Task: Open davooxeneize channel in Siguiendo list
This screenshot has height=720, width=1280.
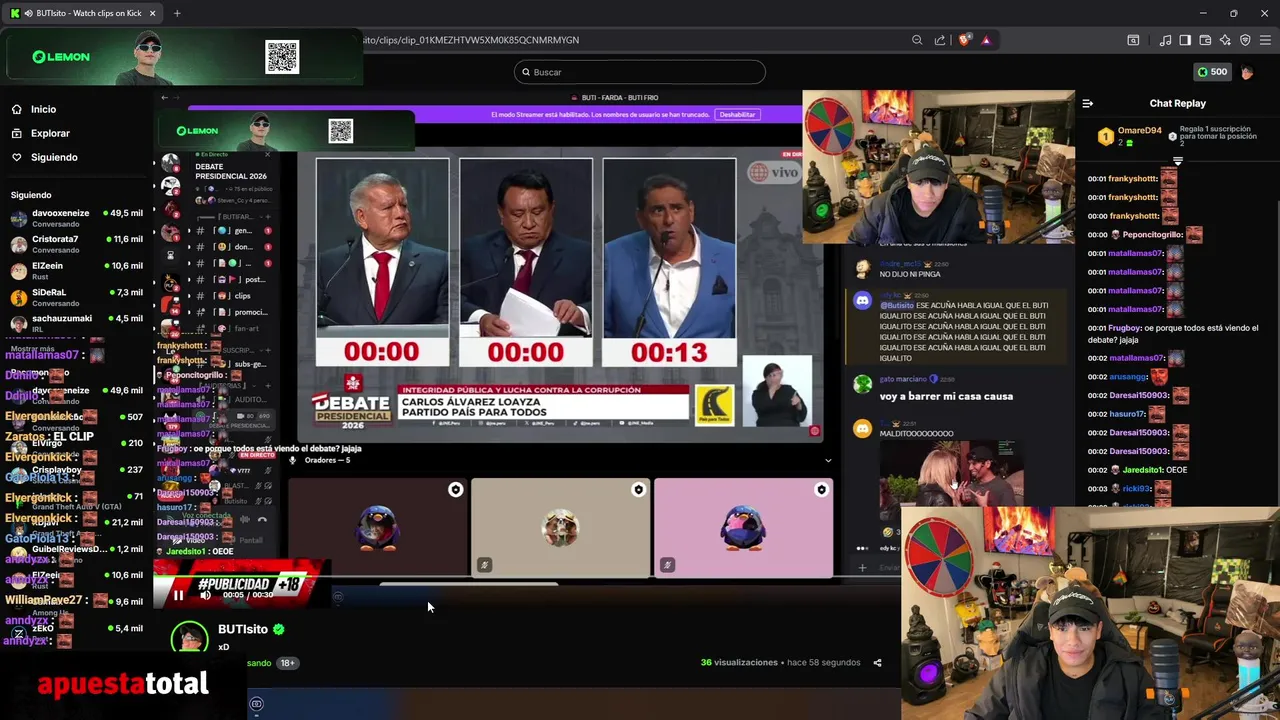Action: tap(78, 217)
